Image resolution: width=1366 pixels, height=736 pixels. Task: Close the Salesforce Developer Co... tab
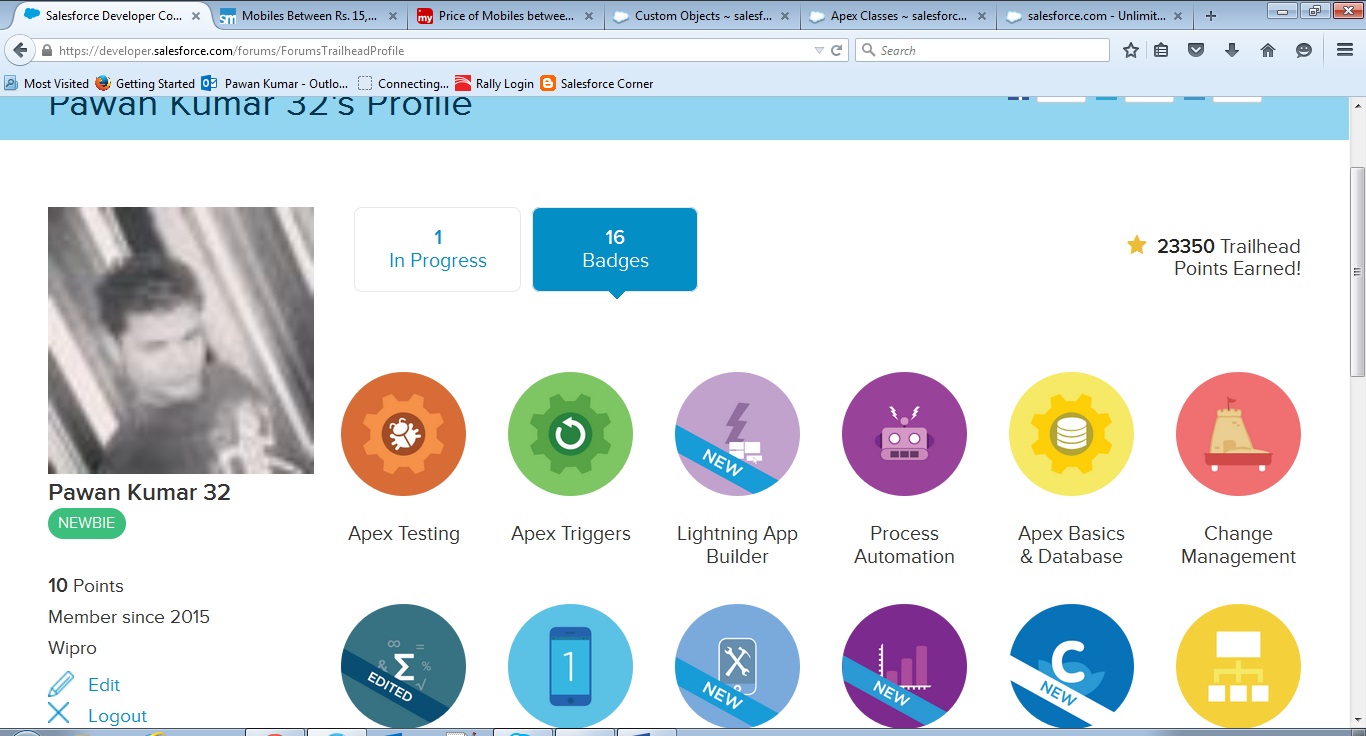point(194,16)
